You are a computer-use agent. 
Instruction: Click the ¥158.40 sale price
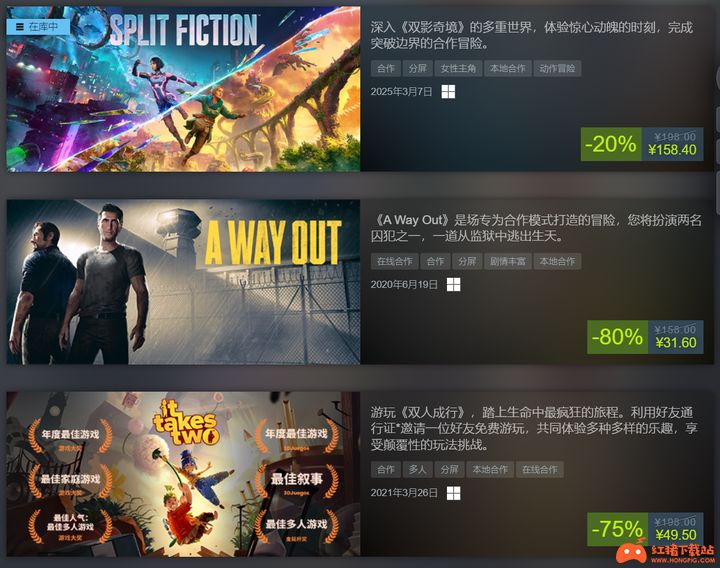[672, 150]
